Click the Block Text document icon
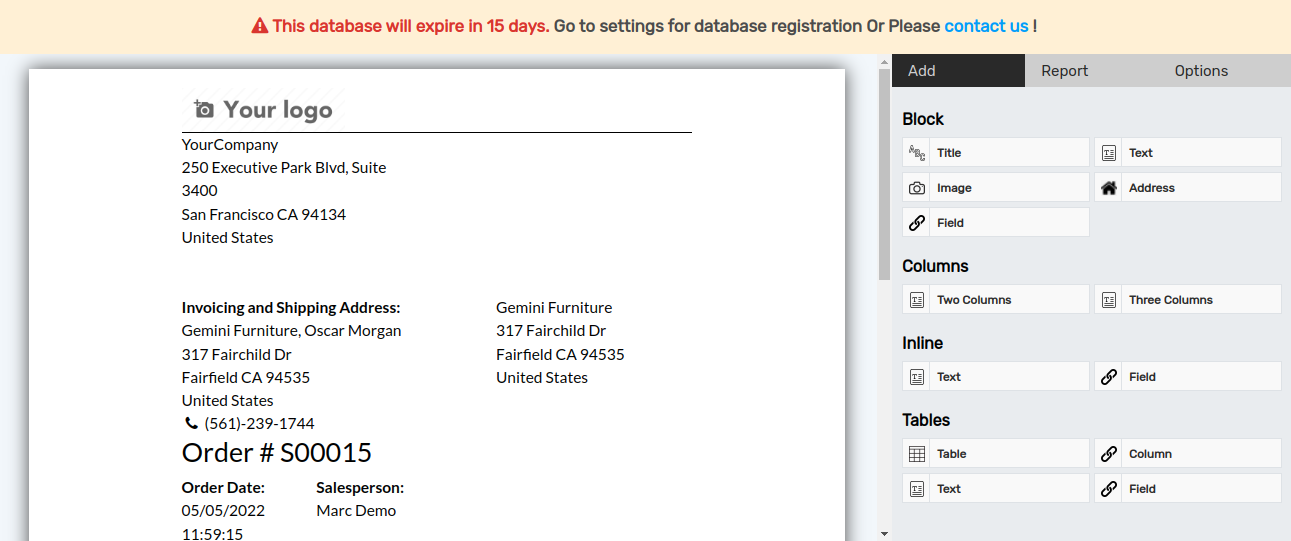1291x541 pixels. 1109,153
